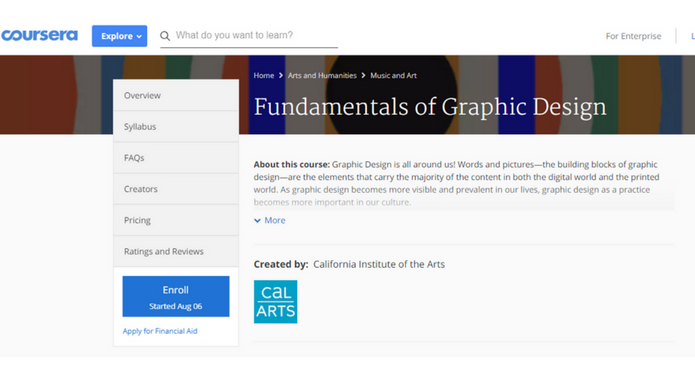Click California Institute of the Arts text
The height and width of the screenshot is (391, 695).
[x=379, y=265]
